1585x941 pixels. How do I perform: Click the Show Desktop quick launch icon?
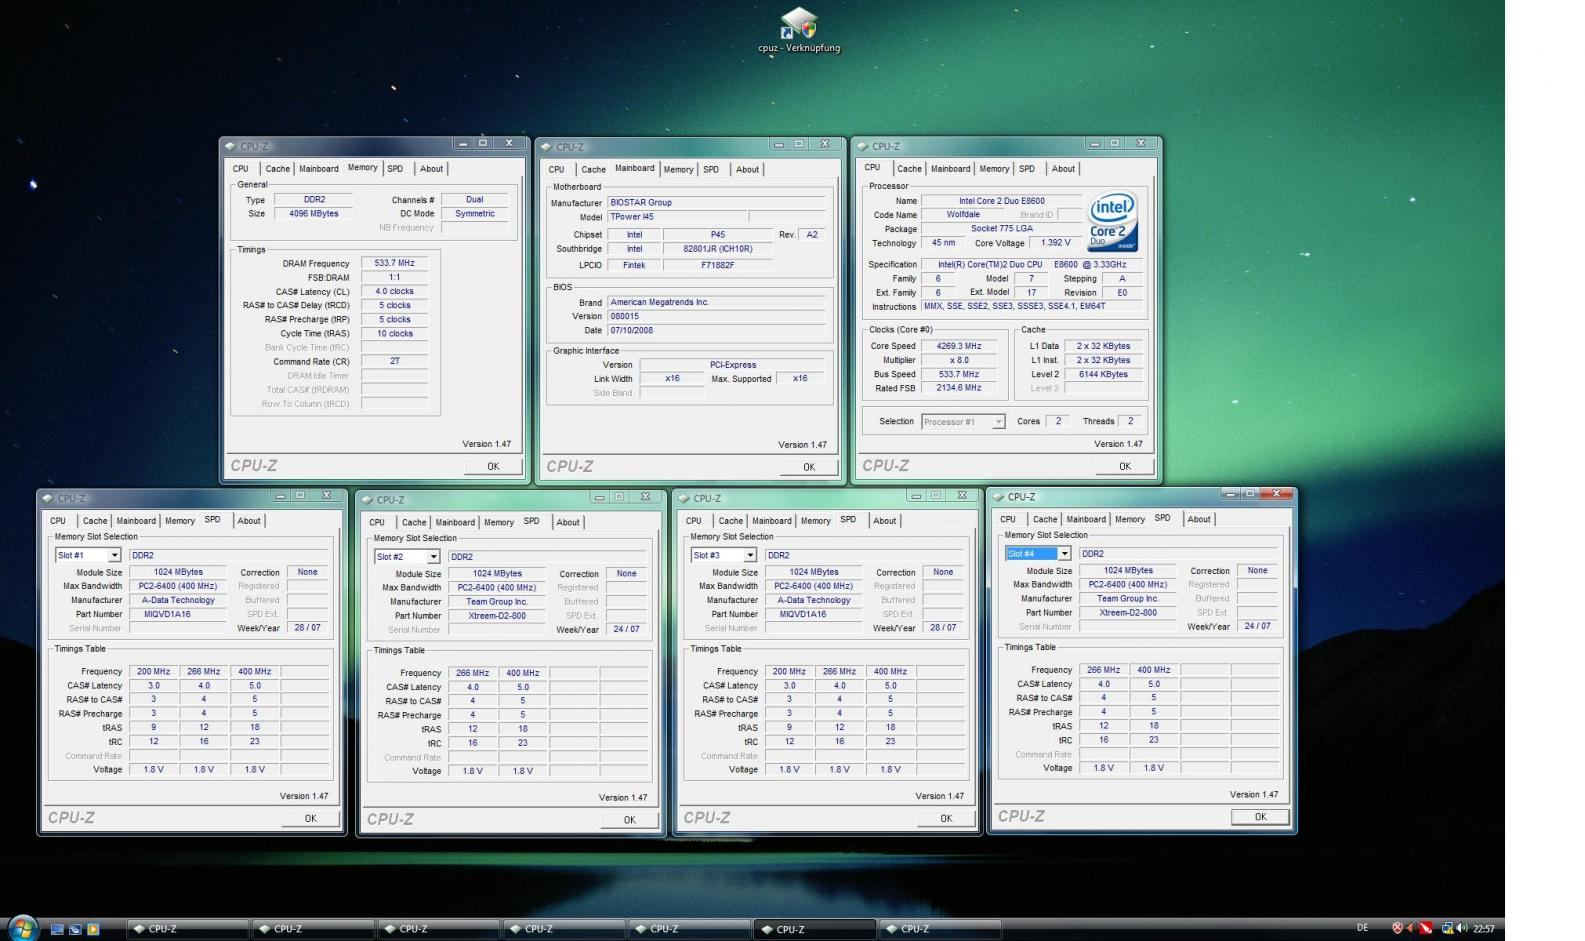(57, 929)
